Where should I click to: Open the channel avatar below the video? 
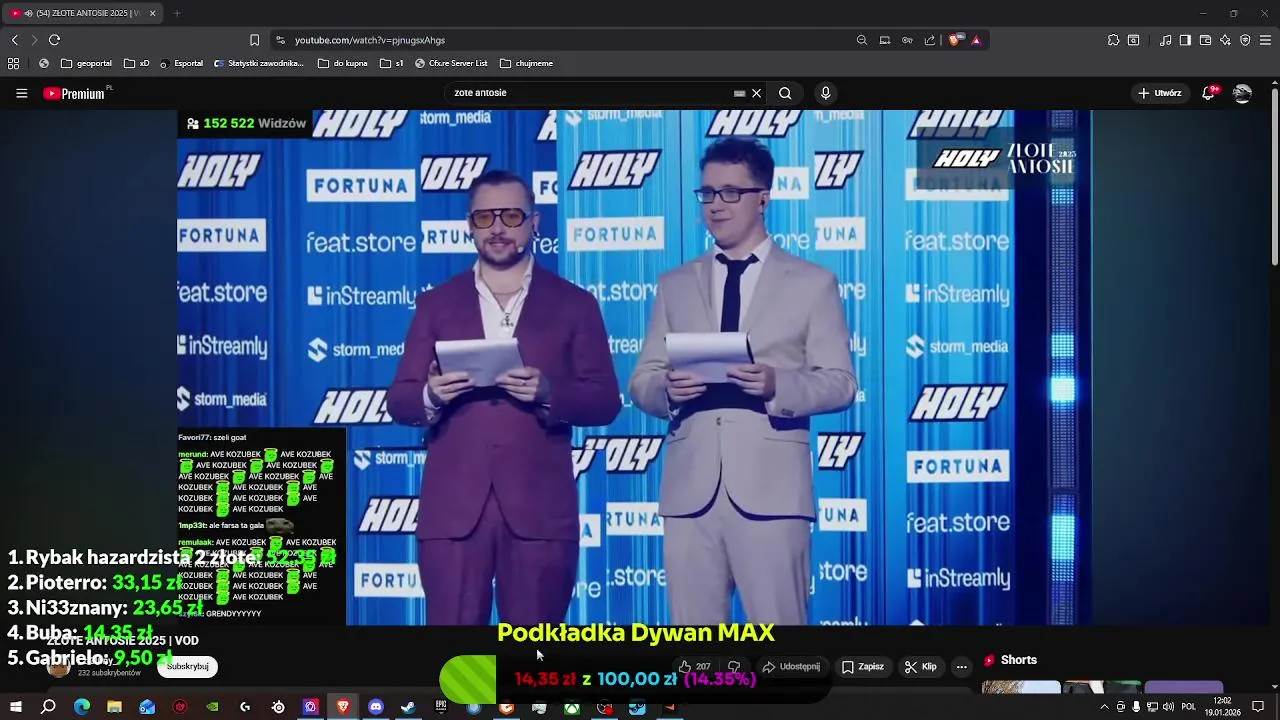(58, 667)
